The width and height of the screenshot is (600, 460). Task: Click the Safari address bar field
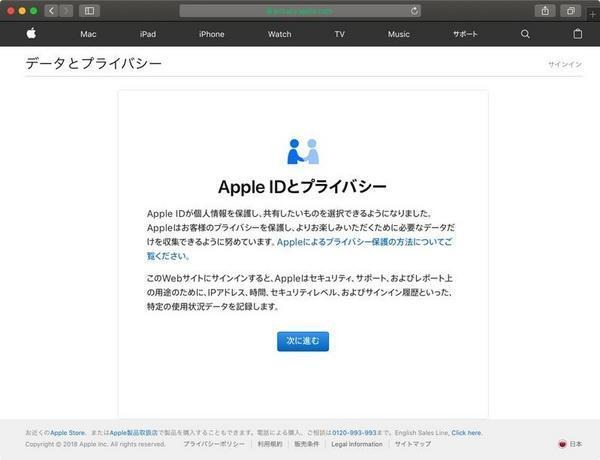300,11
